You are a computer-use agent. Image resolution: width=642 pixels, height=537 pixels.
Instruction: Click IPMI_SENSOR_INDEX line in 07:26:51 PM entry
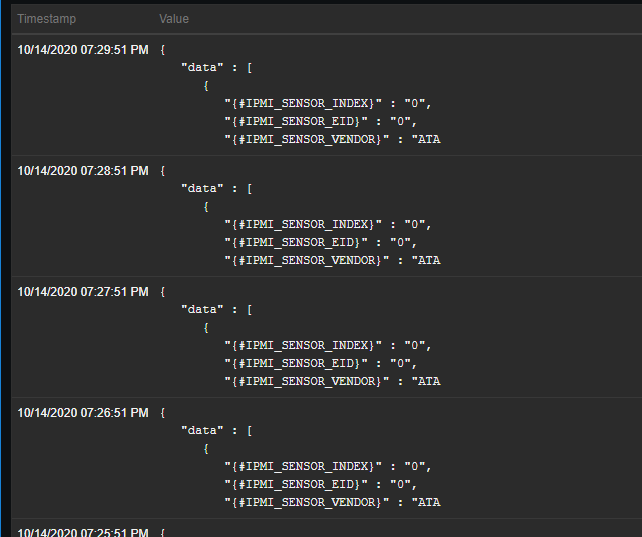pyautogui.click(x=328, y=467)
